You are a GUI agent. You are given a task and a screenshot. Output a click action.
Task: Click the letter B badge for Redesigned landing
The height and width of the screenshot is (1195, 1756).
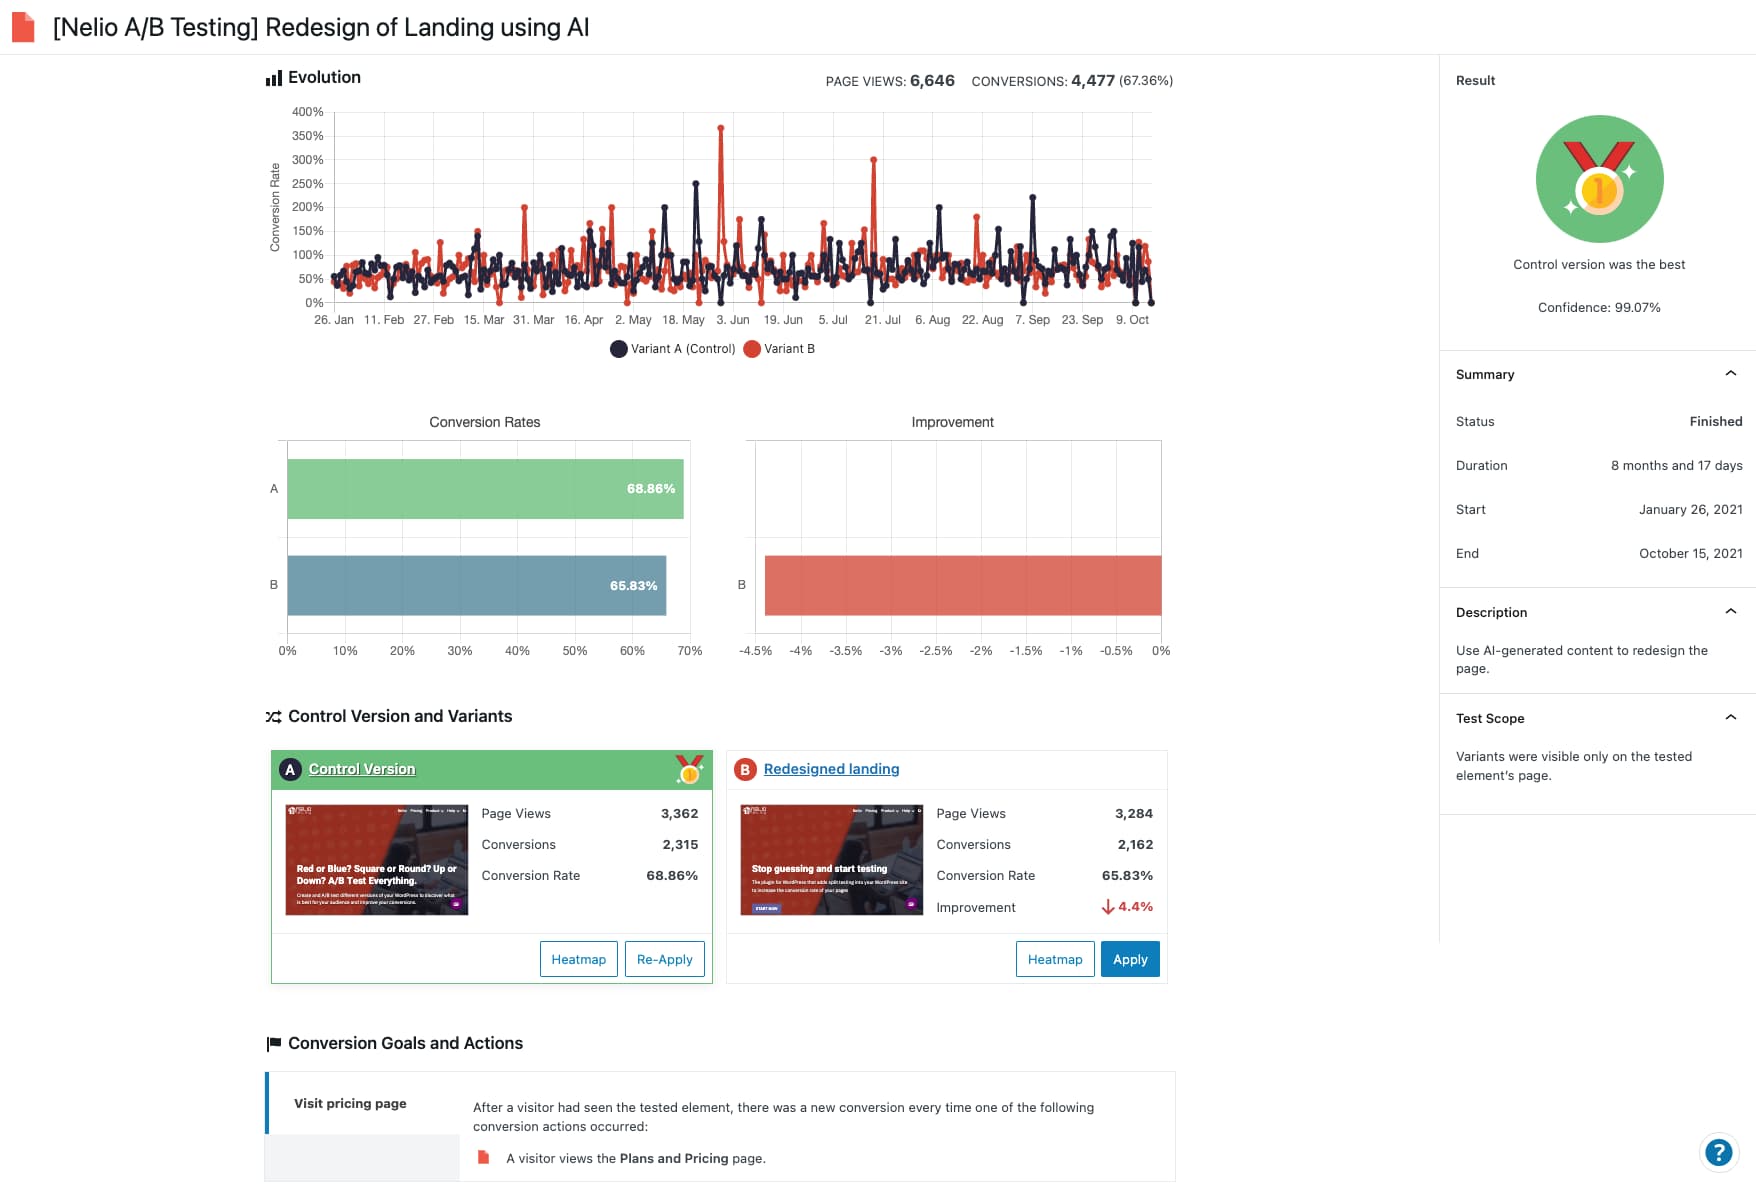tap(744, 769)
